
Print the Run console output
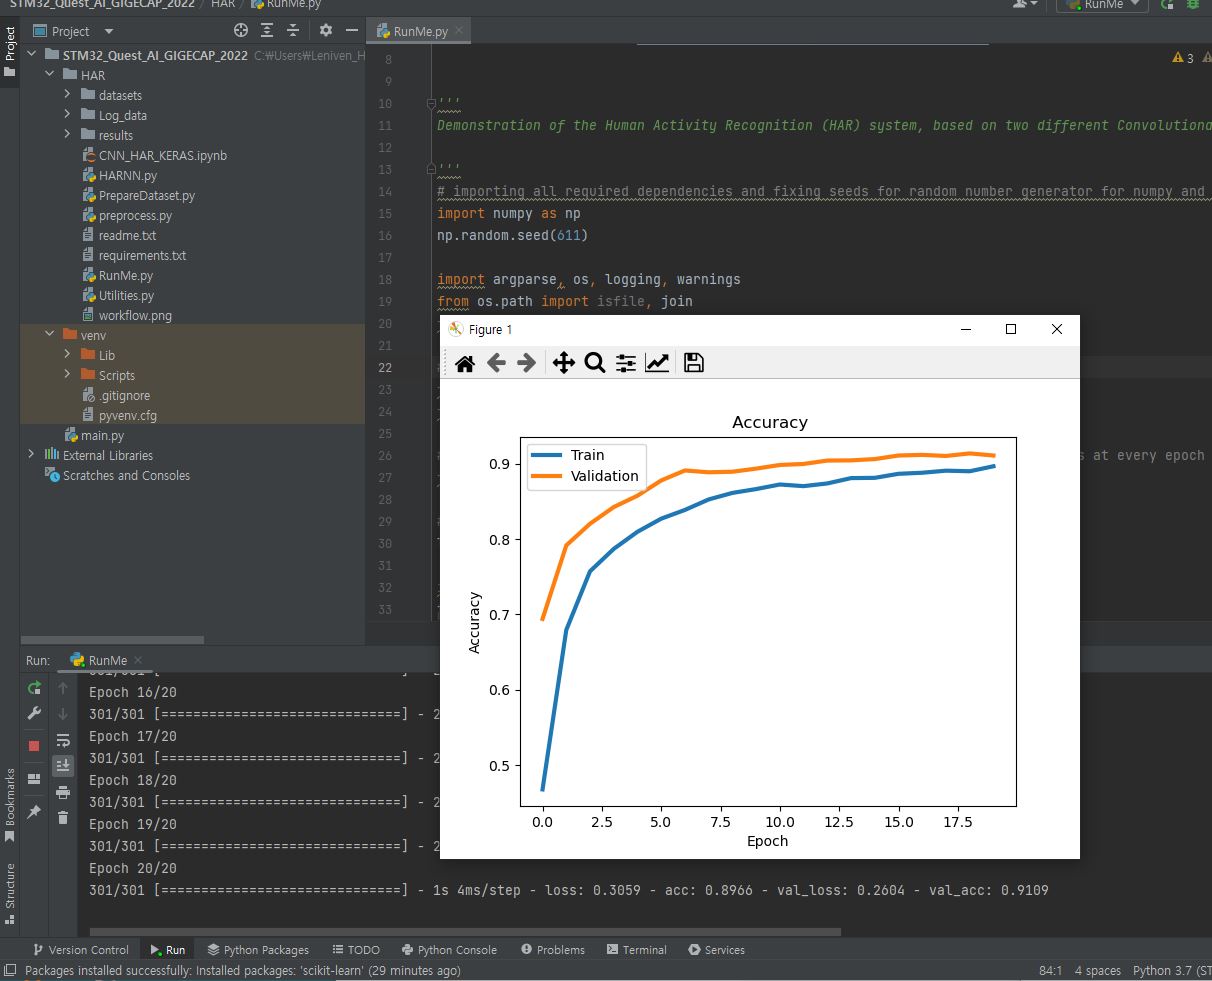click(63, 792)
